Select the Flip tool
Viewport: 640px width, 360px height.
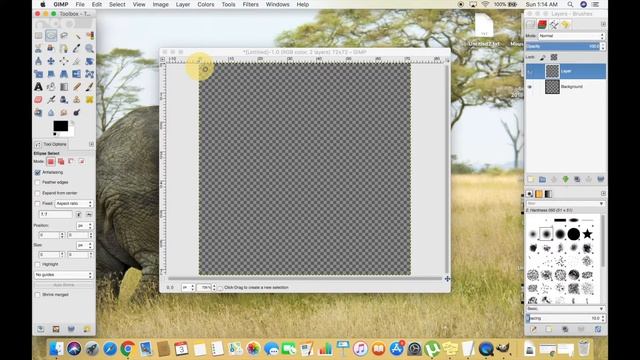(77, 74)
